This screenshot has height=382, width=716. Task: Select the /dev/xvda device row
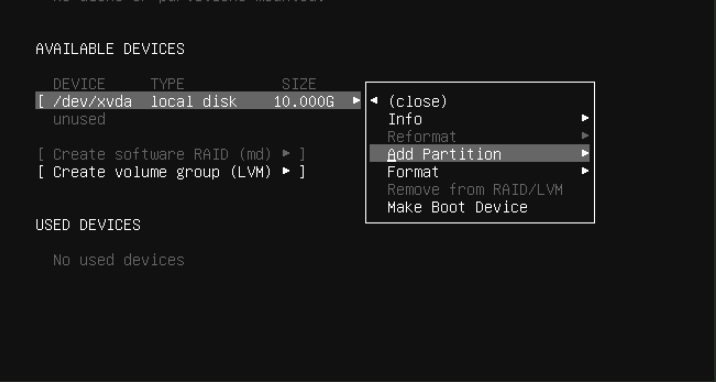pos(198,101)
